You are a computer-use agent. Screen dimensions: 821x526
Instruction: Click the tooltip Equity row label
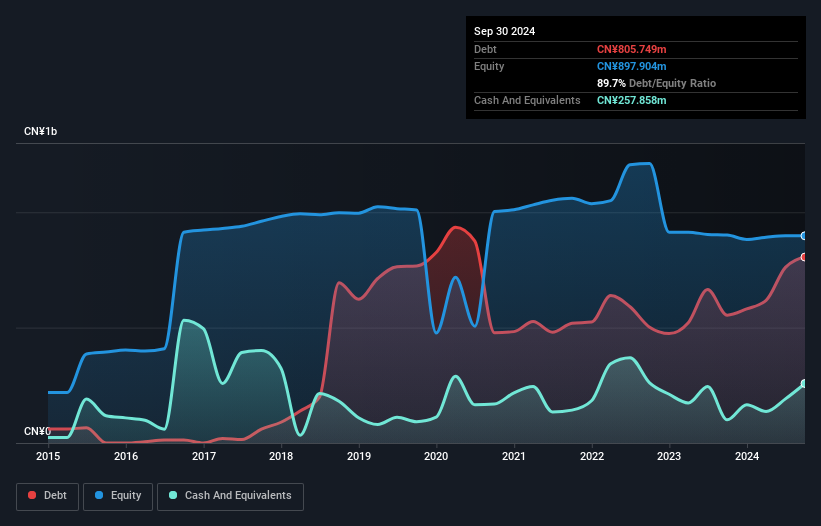tap(489, 66)
